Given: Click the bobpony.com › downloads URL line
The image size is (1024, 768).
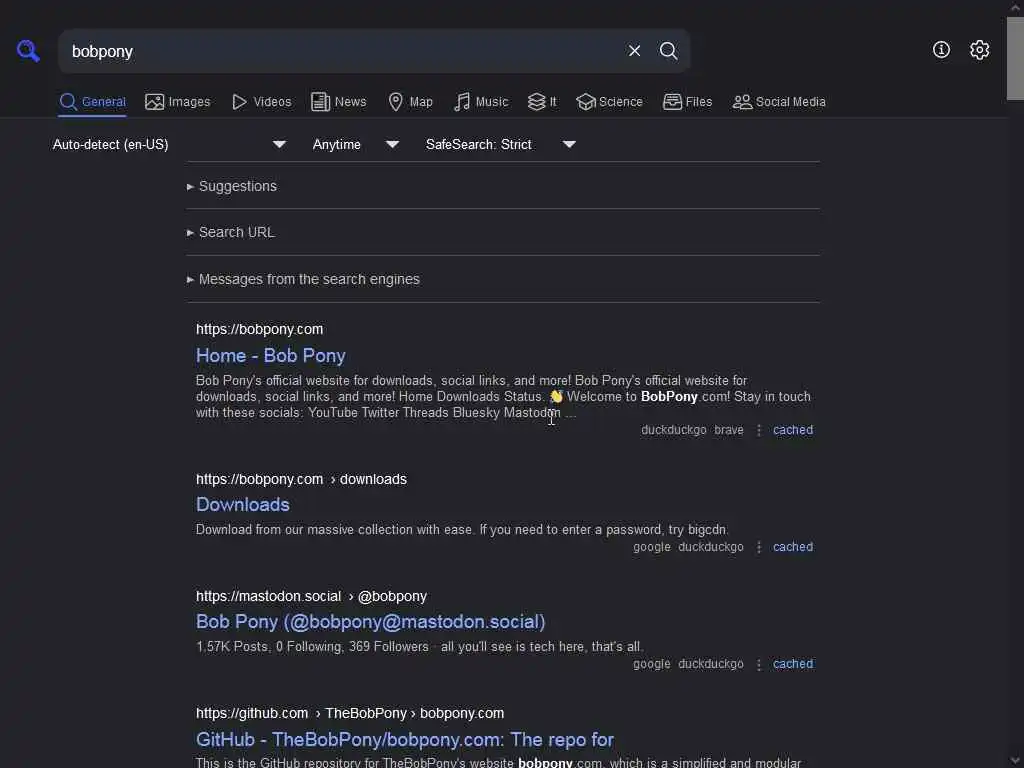Looking at the screenshot, I should [301, 479].
